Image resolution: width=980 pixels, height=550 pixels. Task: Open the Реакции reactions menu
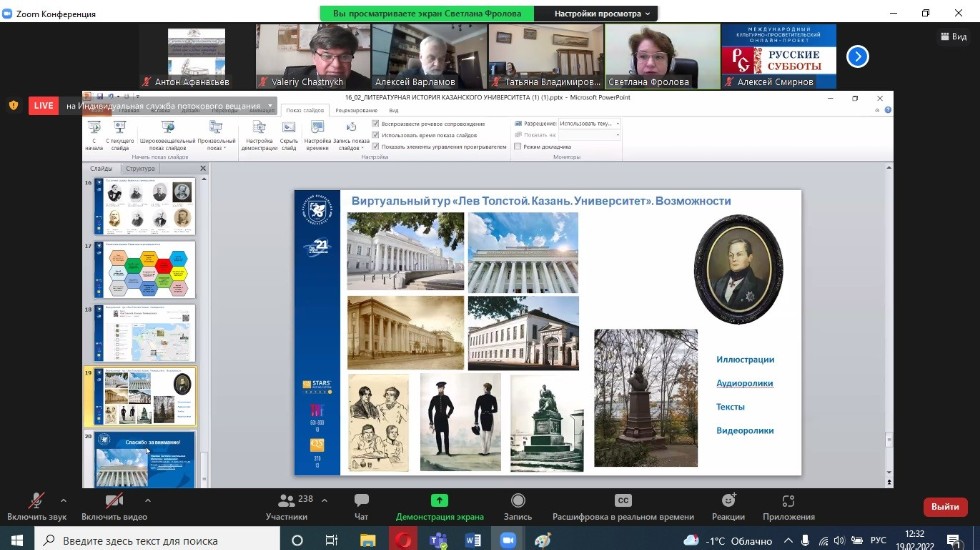pyautogui.click(x=728, y=502)
